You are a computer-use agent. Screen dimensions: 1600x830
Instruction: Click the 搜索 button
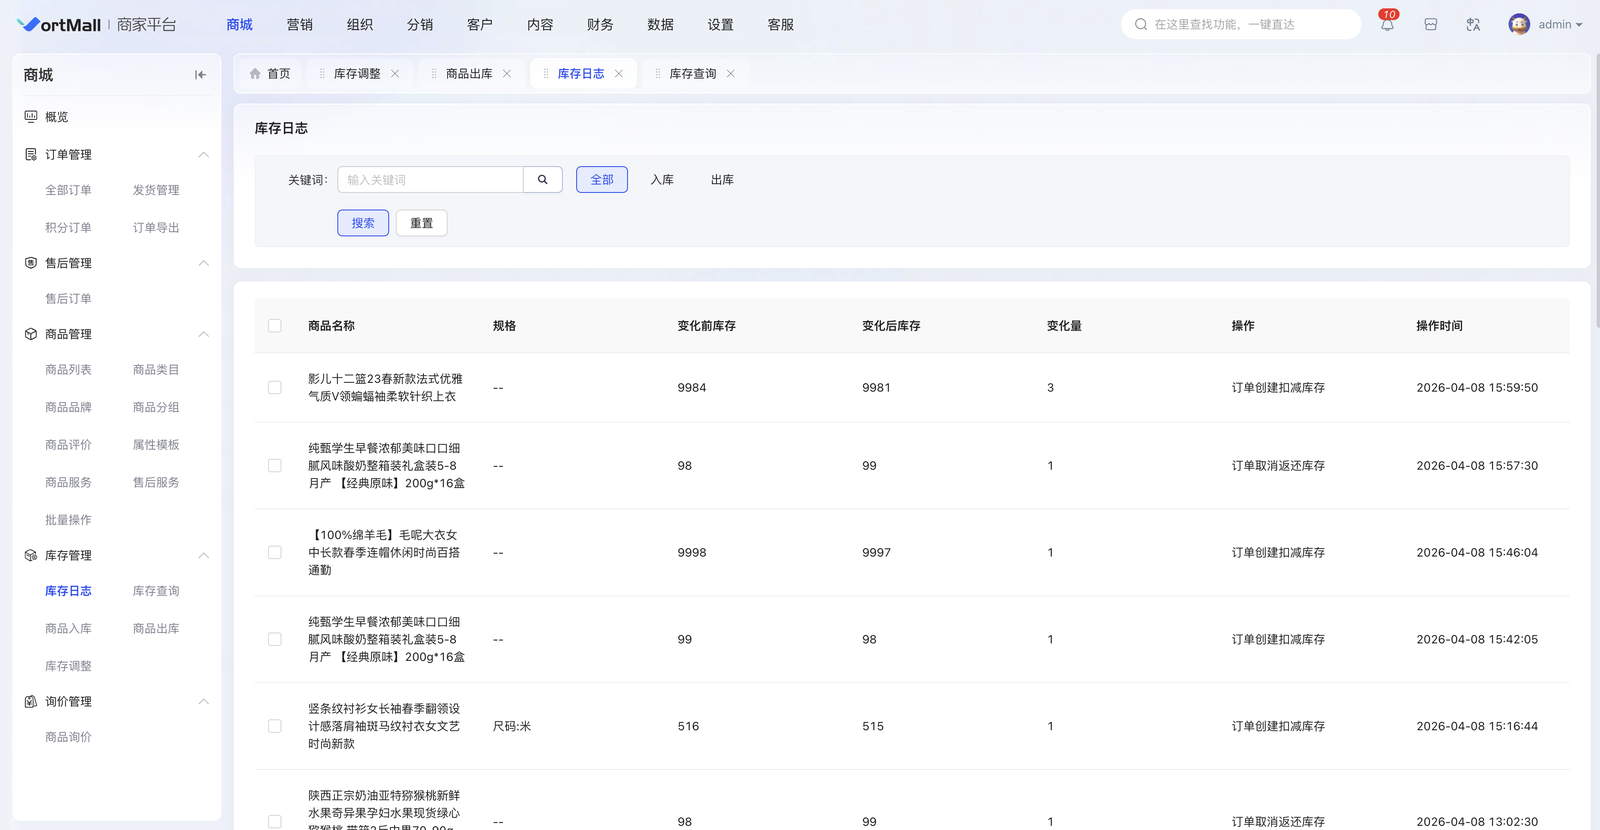[x=363, y=223]
